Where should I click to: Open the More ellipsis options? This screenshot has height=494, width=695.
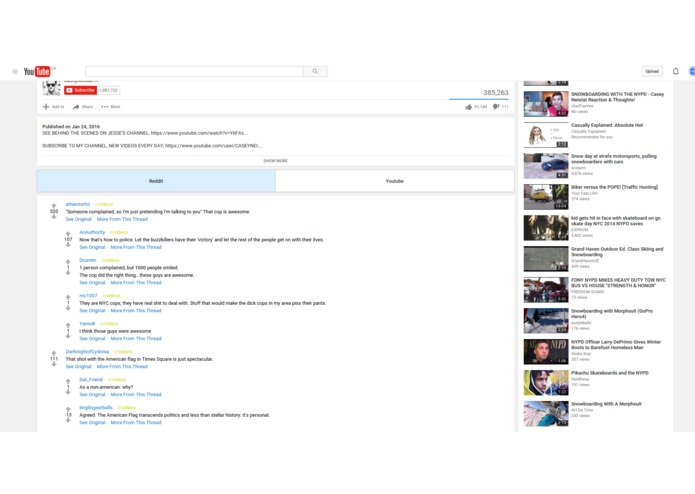pos(105,107)
